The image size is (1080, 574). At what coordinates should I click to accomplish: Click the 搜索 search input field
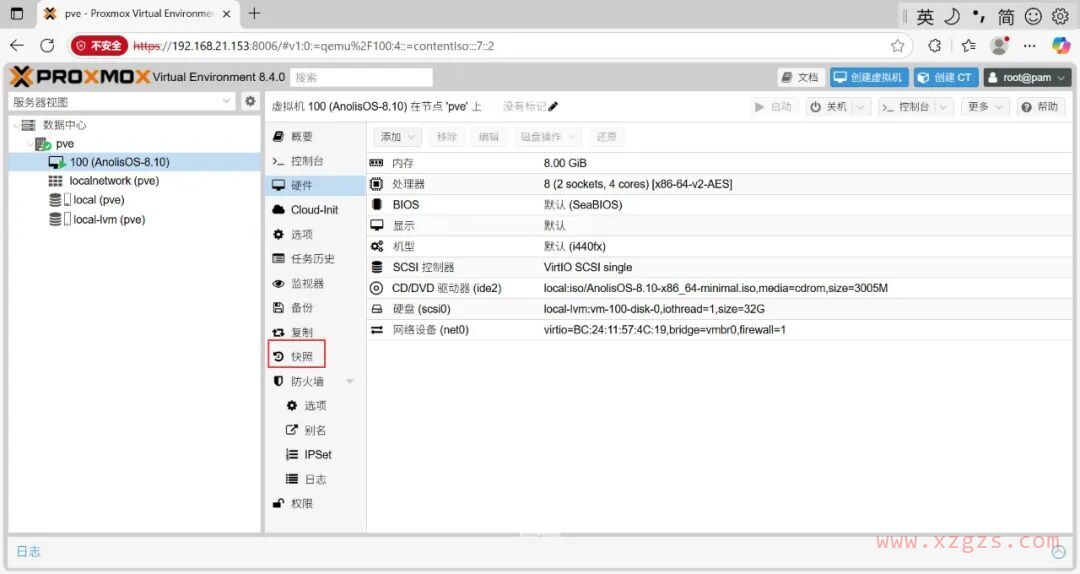[x=362, y=77]
